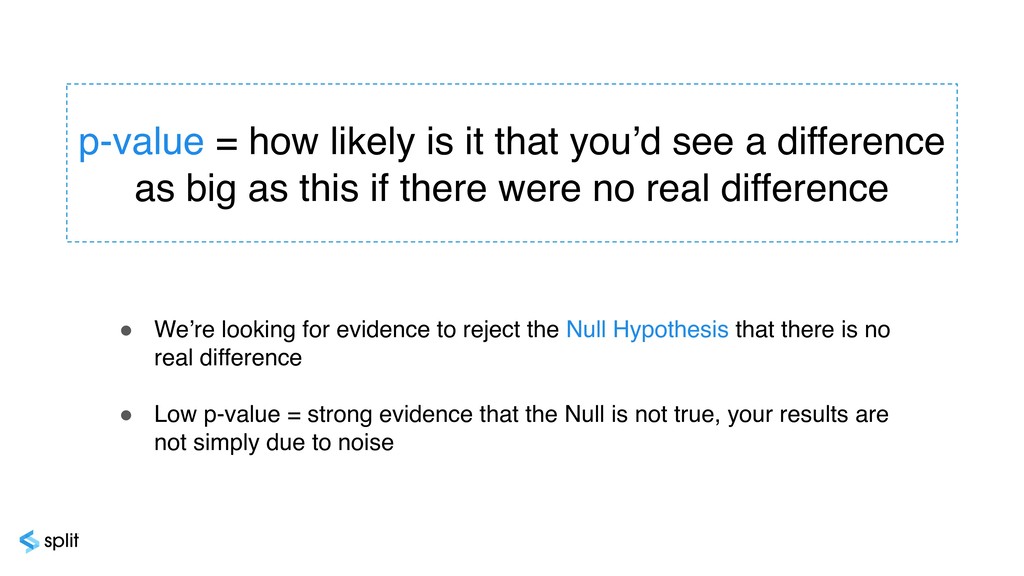Click 'how likely' in the heading
Viewport: 1024px width, 576px height.
(332, 142)
